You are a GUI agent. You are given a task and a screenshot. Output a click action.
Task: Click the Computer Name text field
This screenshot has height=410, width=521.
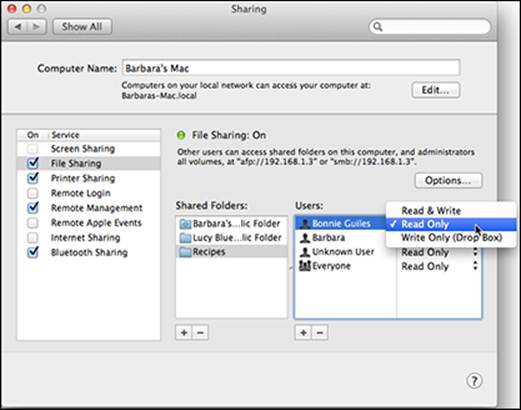(x=291, y=68)
